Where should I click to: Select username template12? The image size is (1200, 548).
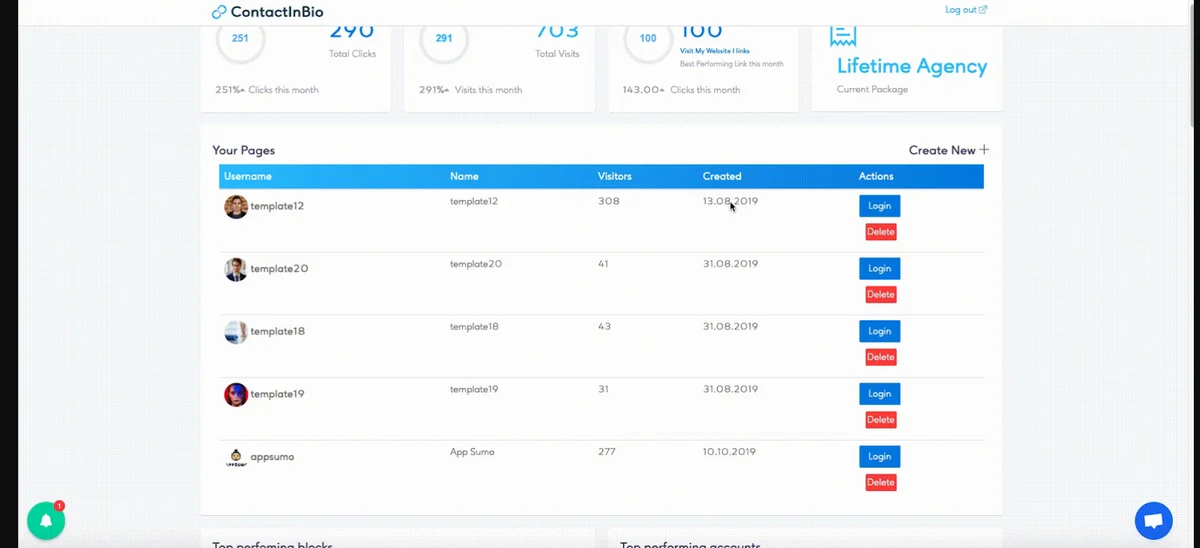click(x=277, y=207)
